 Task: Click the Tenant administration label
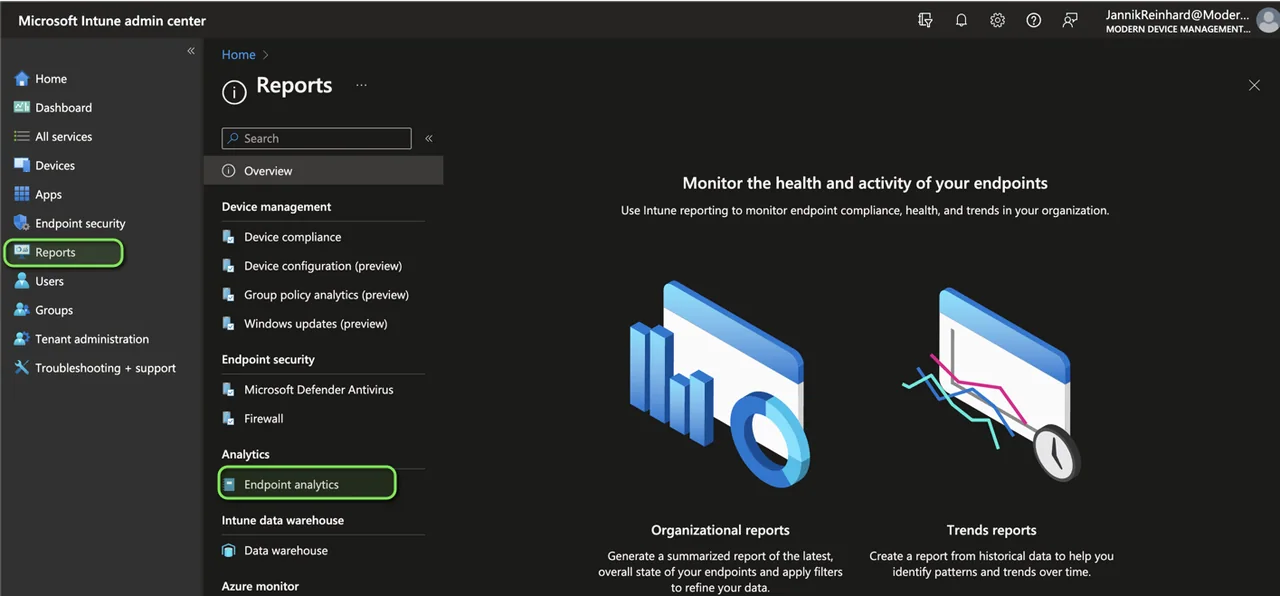click(x=92, y=340)
